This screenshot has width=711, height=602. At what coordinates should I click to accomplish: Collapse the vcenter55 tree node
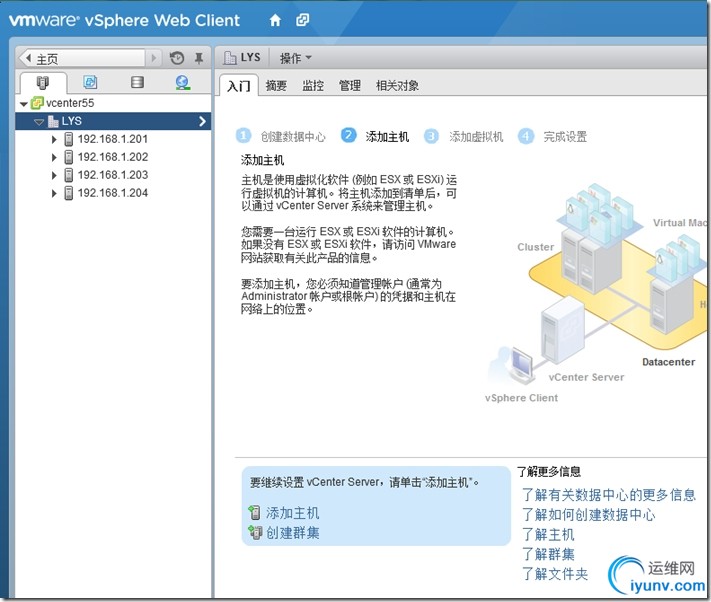tap(24, 104)
